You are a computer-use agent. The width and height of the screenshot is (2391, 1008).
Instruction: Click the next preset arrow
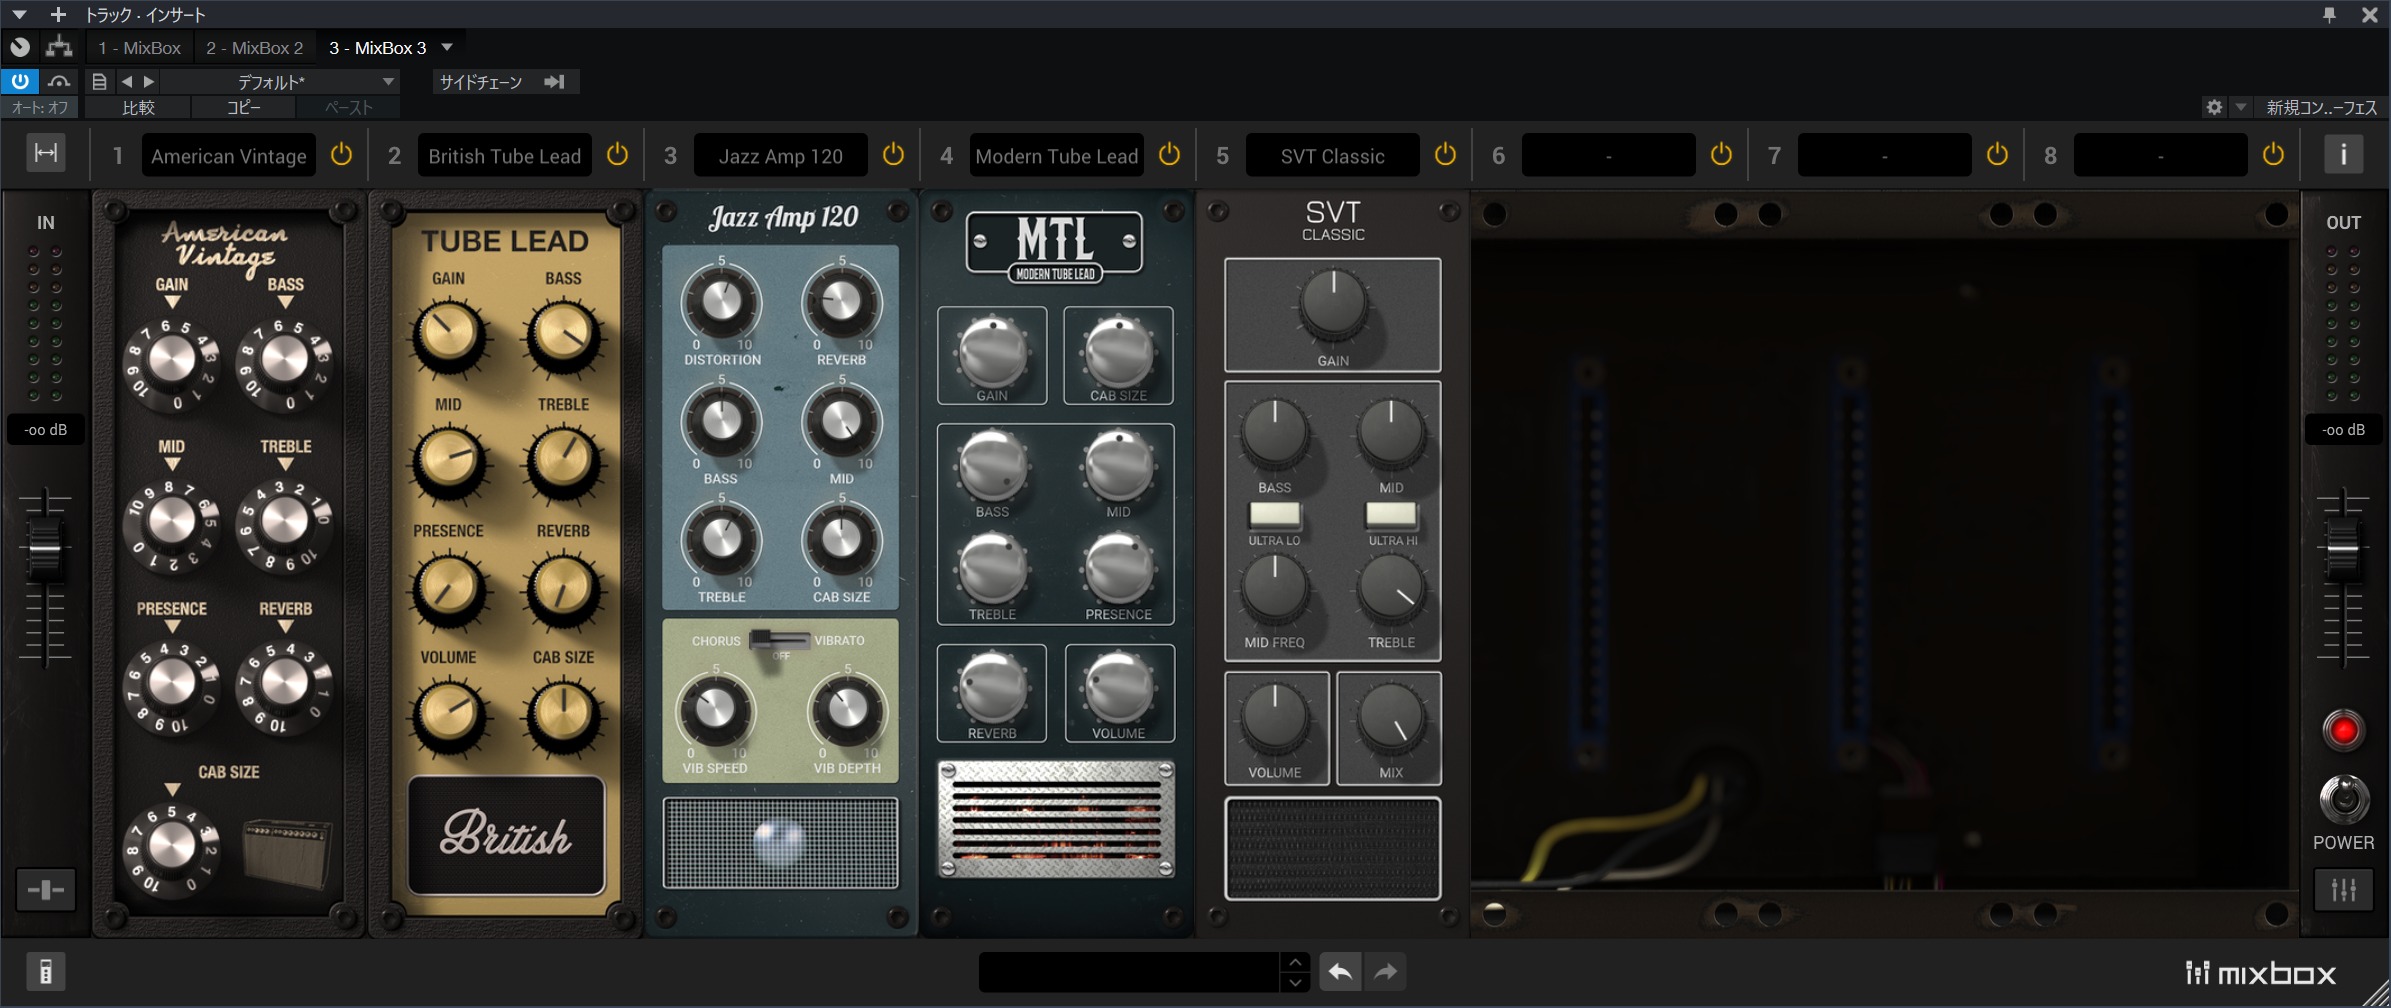pos(149,81)
